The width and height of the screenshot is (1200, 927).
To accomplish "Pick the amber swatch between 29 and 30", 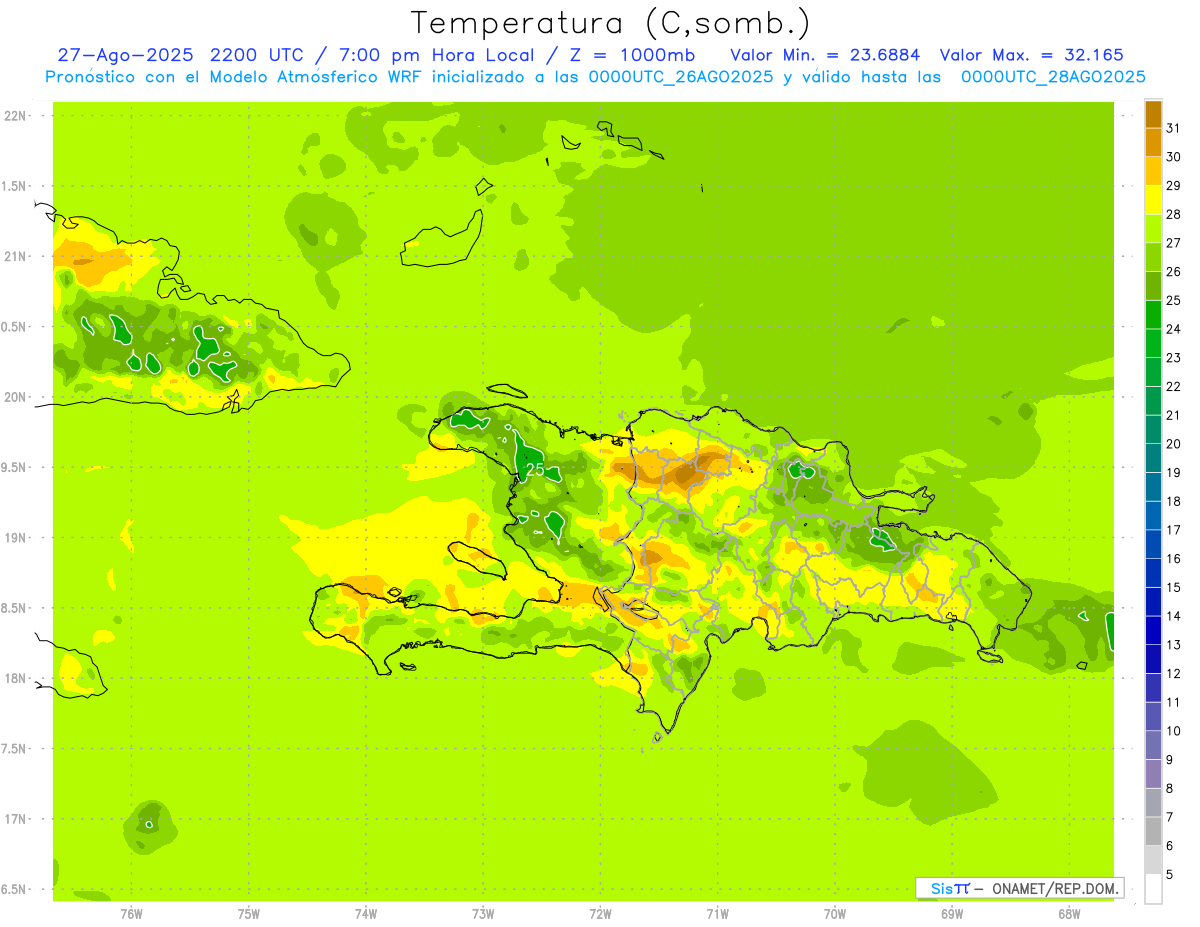I will pyautogui.click(x=1154, y=171).
